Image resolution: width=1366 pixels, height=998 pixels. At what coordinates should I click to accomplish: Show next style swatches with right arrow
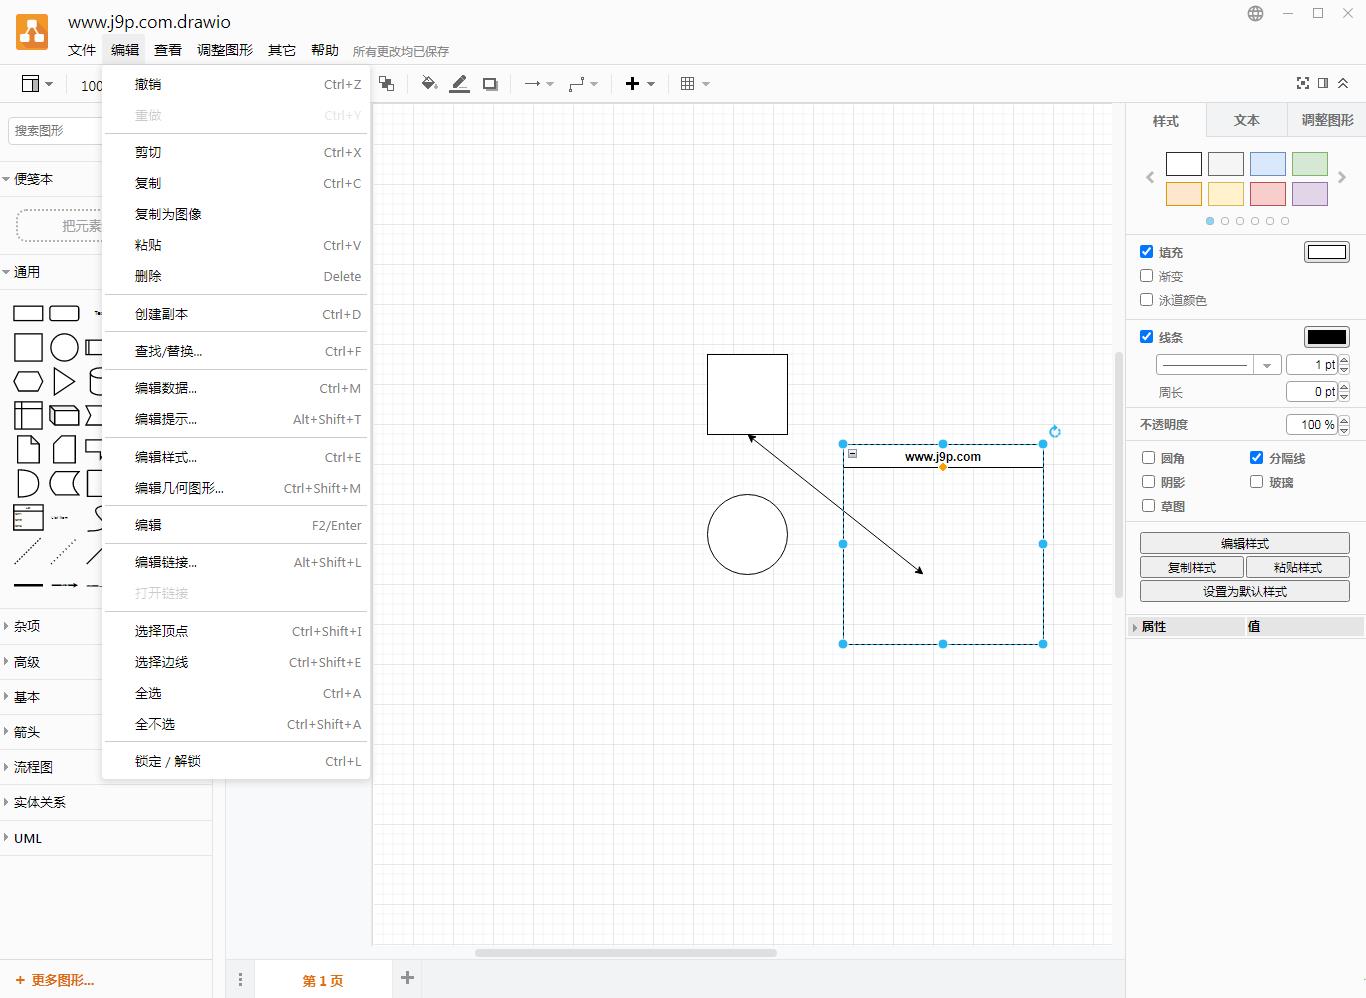coord(1342,177)
